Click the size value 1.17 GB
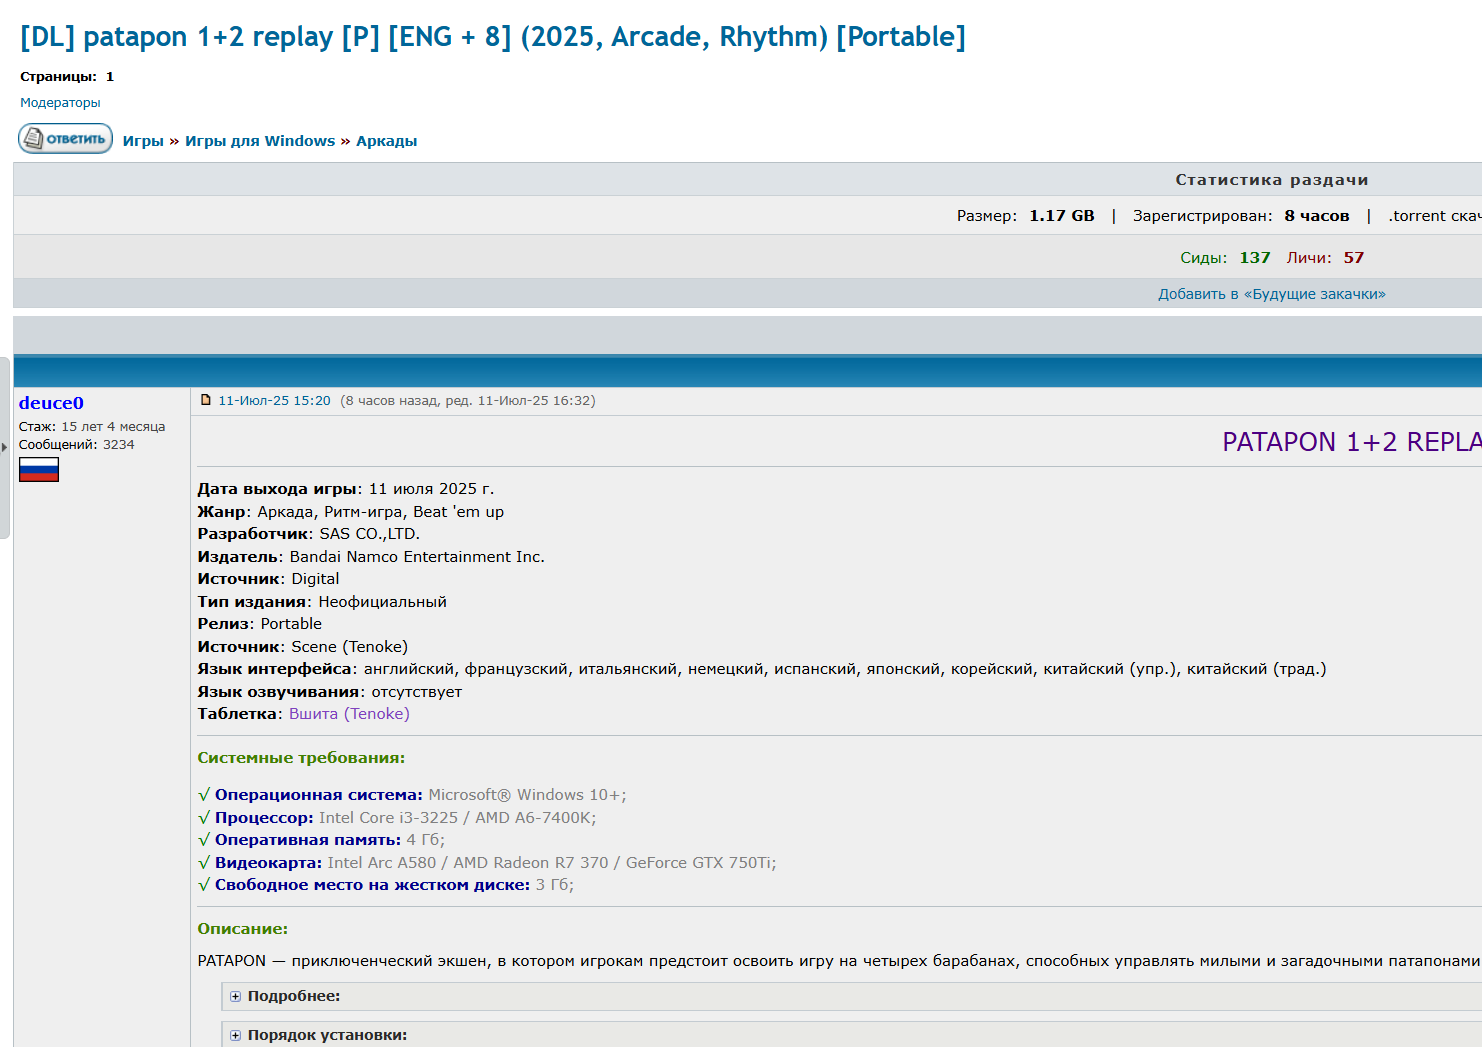1482x1047 pixels. [x=1062, y=216]
